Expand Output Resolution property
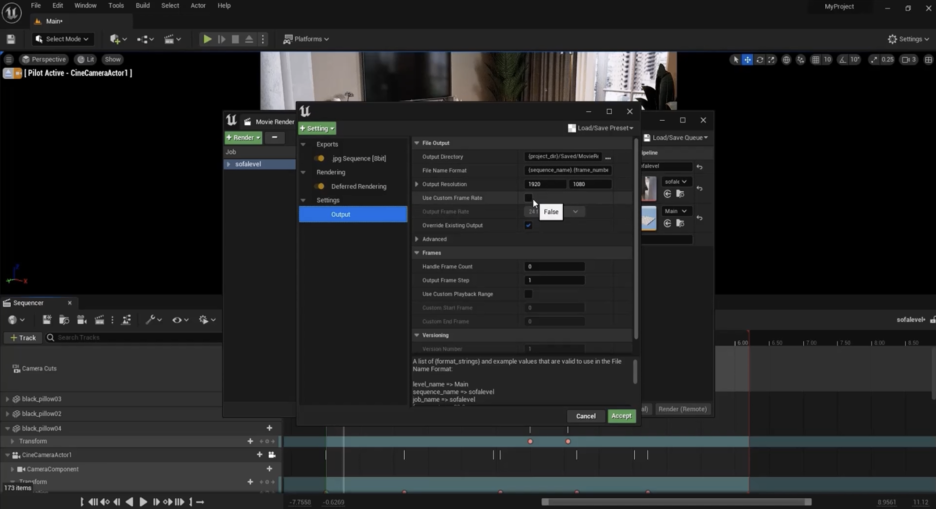Viewport: 936px width, 509px height. [x=417, y=184]
